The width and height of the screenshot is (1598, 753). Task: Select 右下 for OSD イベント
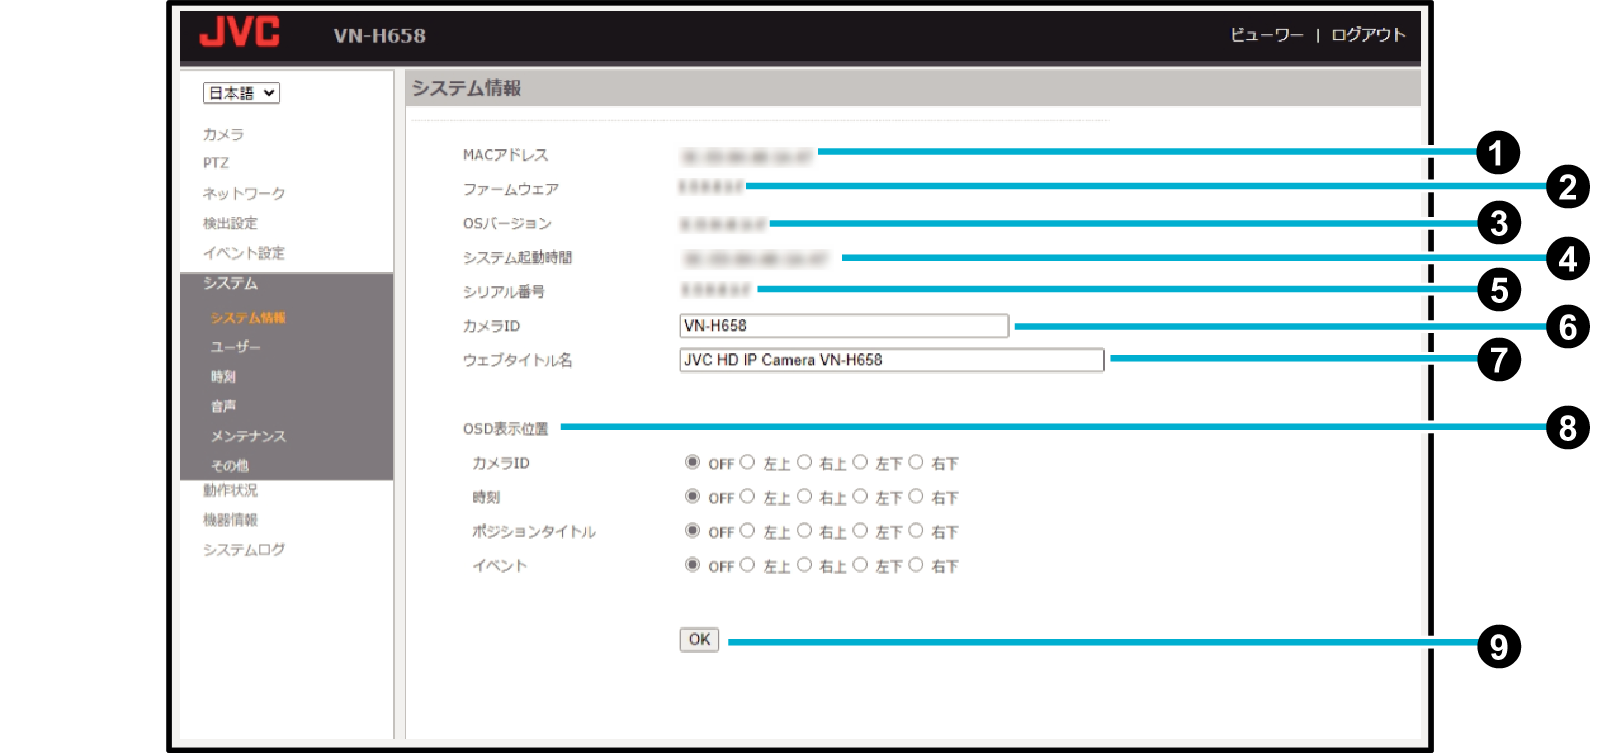tap(915, 564)
